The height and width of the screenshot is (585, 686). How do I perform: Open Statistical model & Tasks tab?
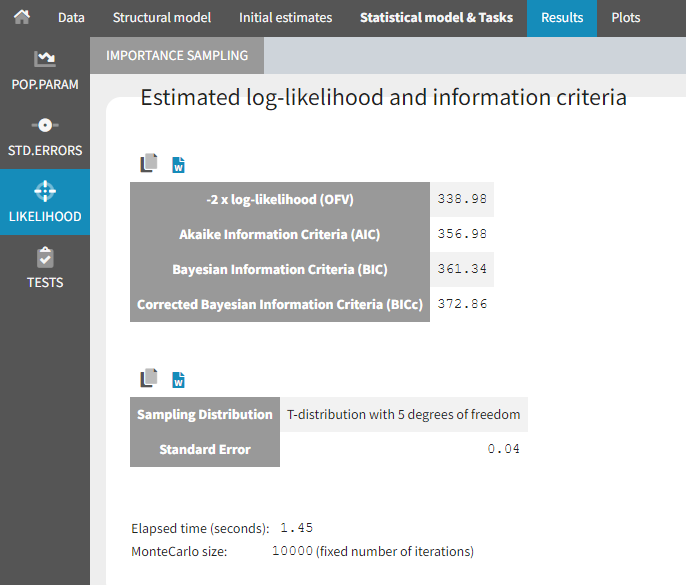coord(436,18)
